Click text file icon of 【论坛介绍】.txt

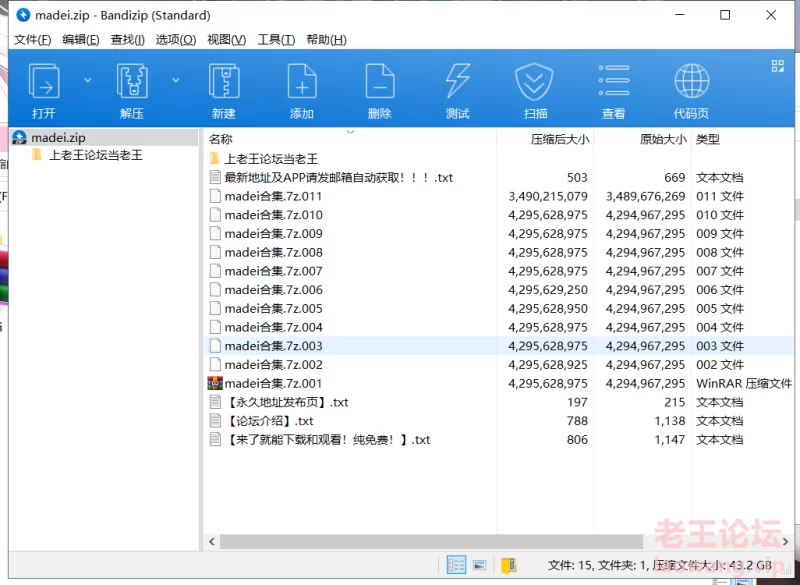tap(215, 421)
